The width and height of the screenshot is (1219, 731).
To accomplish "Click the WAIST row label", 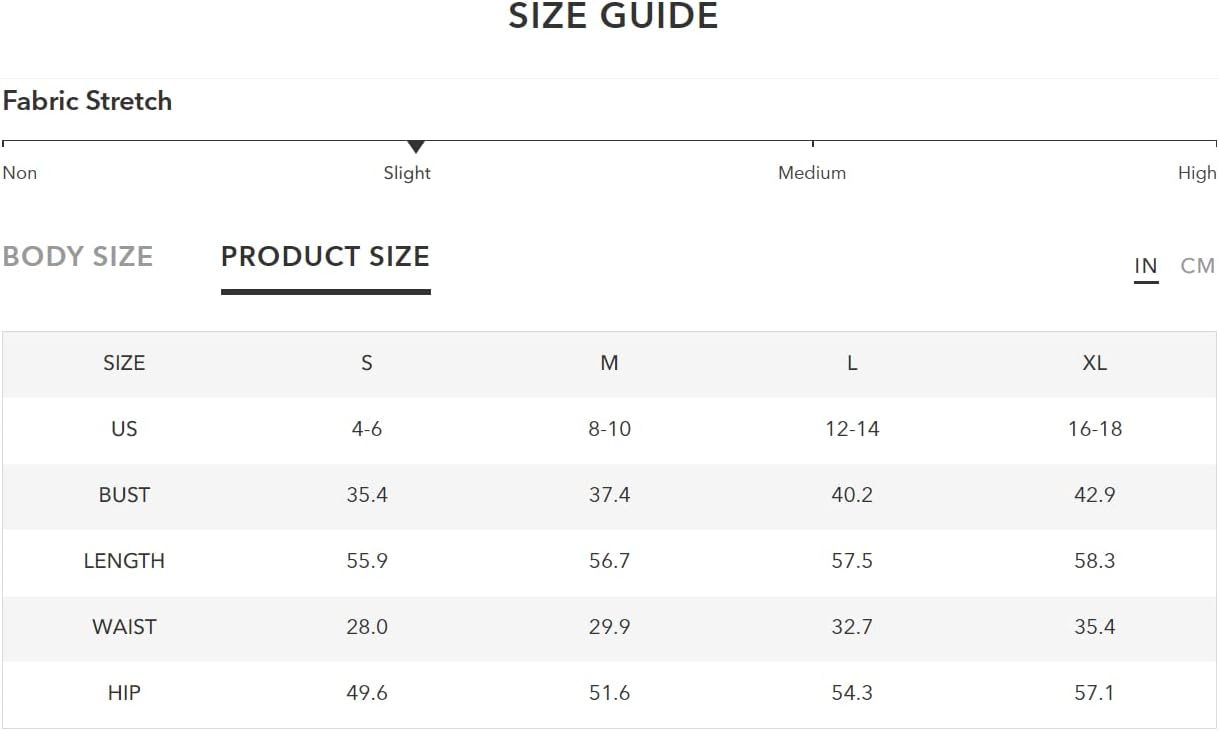I will click(124, 627).
